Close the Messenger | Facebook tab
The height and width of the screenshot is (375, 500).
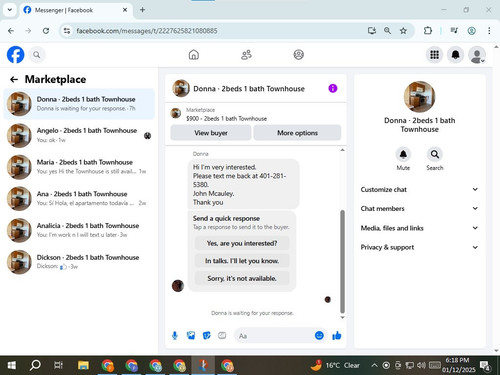click(125, 10)
